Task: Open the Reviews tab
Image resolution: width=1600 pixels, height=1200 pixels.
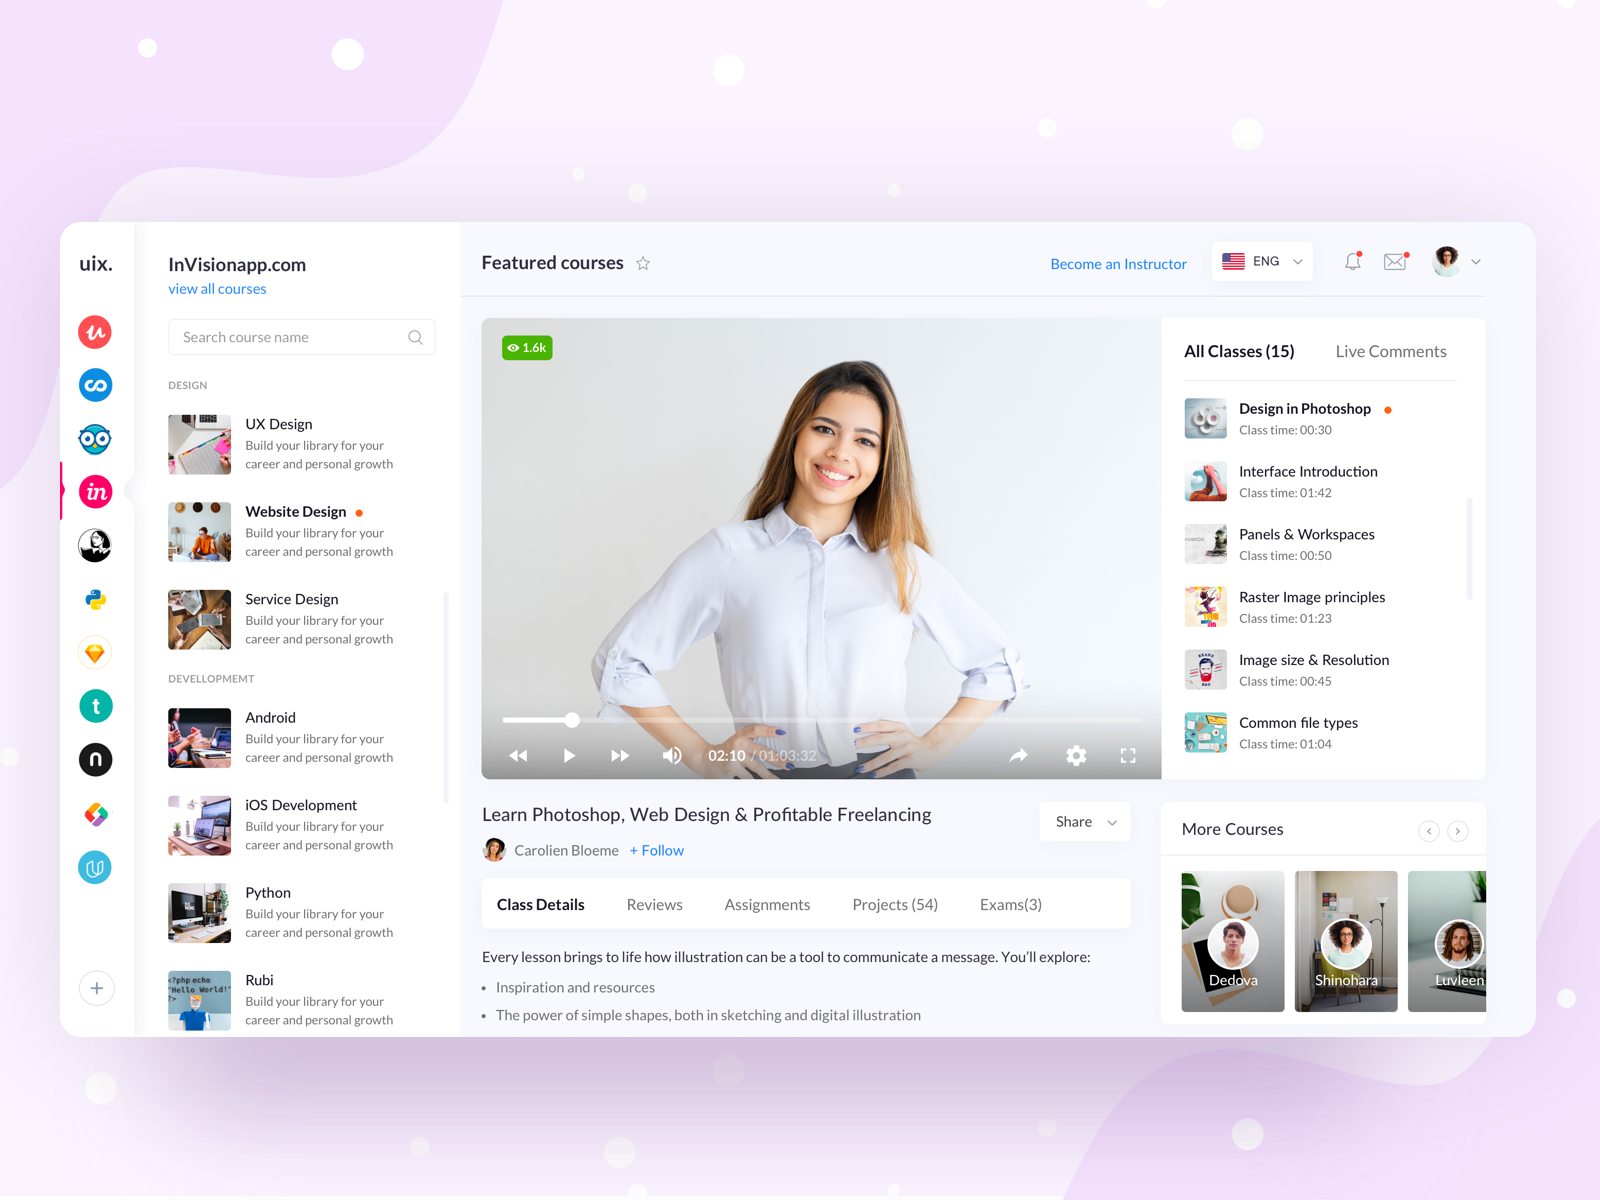Action: coord(655,904)
